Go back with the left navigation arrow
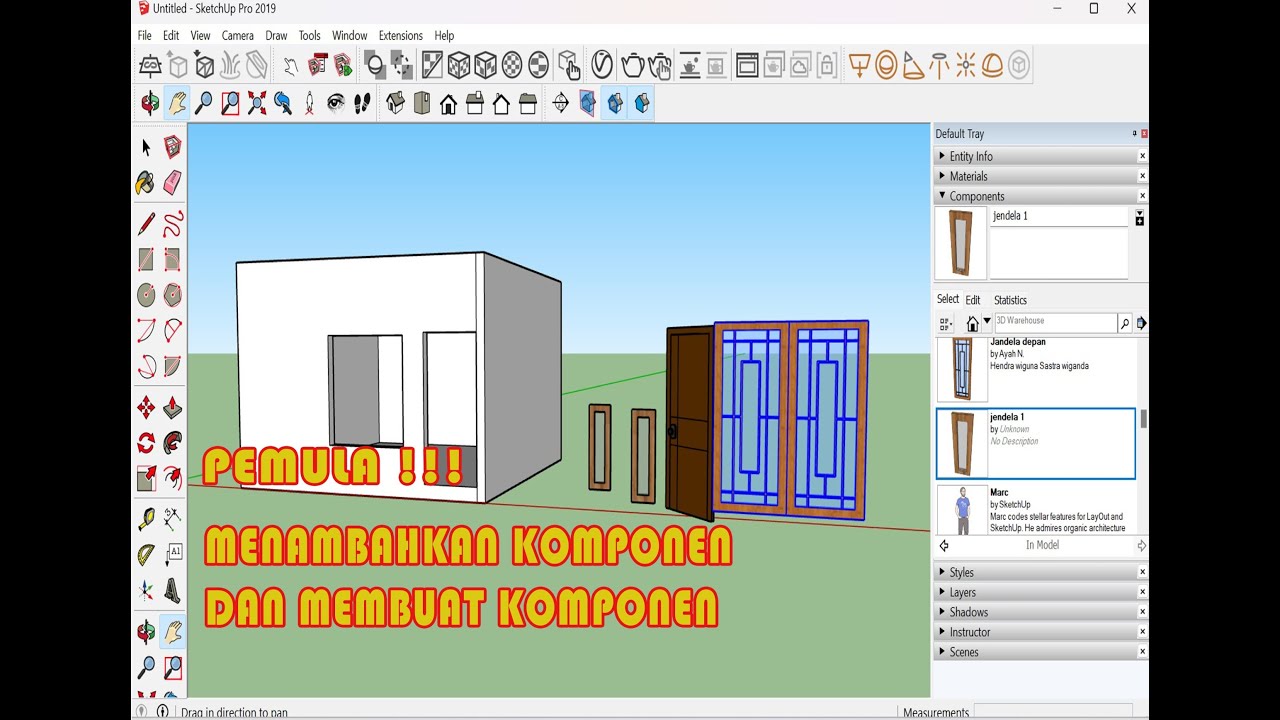The image size is (1280, 720). (x=944, y=546)
